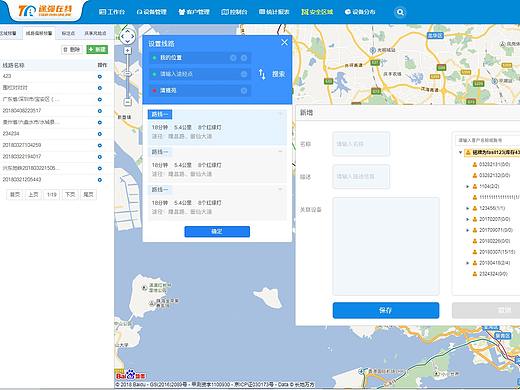Zoom in with map plus button
The width and height of the screenshot is (520, 390).
click(128, 51)
